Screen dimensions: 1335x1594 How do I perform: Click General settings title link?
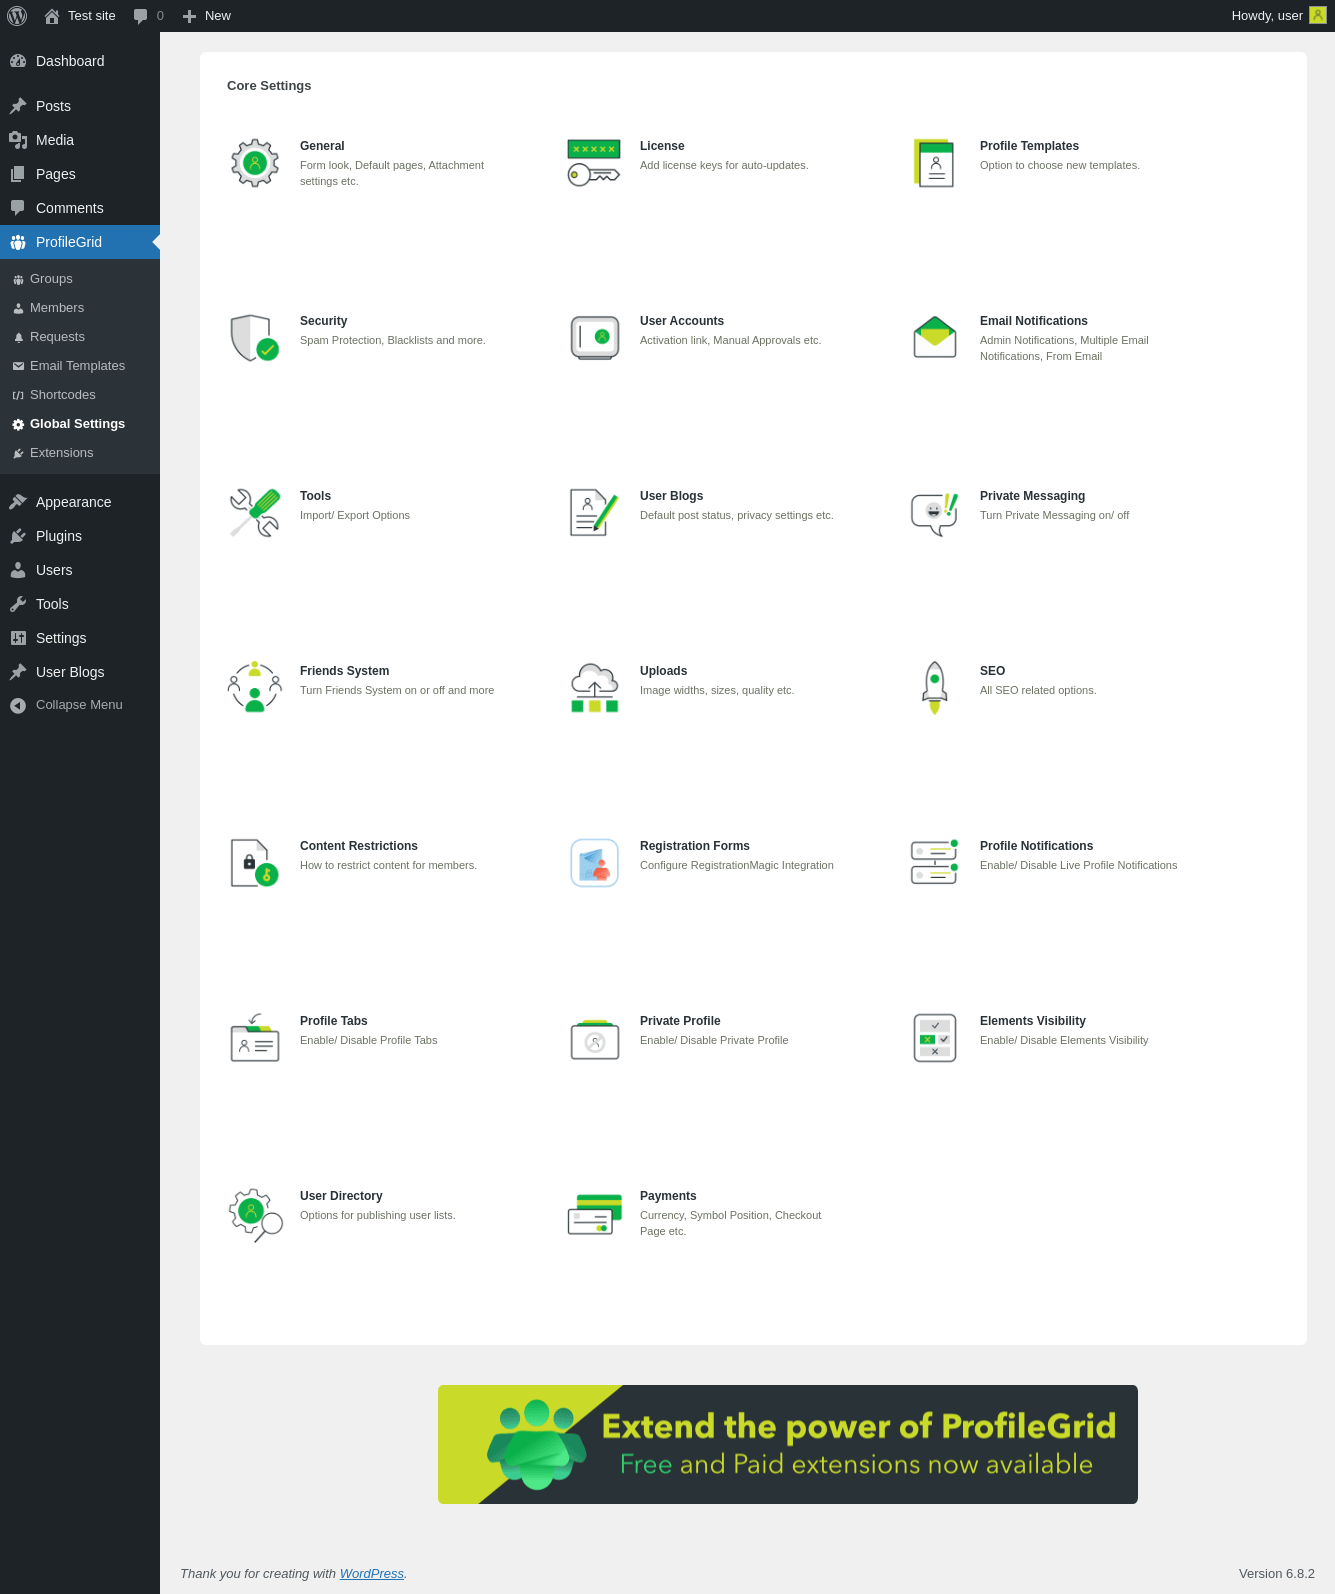pyautogui.click(x=322, y=146)
